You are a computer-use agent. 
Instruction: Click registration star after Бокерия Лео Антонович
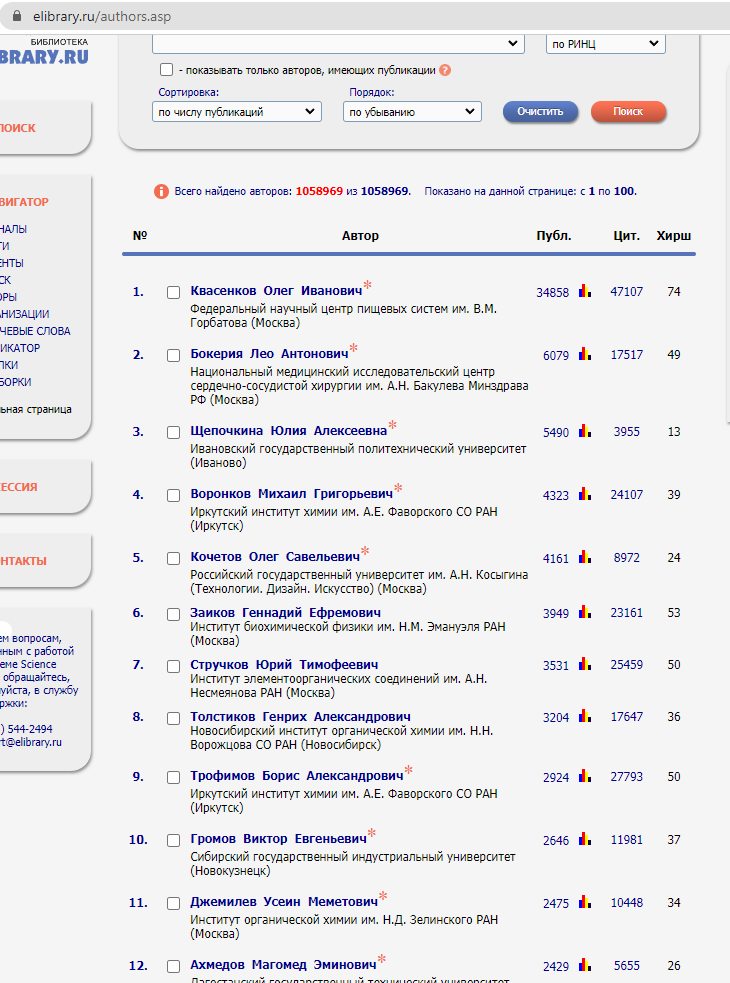point(354,347)
